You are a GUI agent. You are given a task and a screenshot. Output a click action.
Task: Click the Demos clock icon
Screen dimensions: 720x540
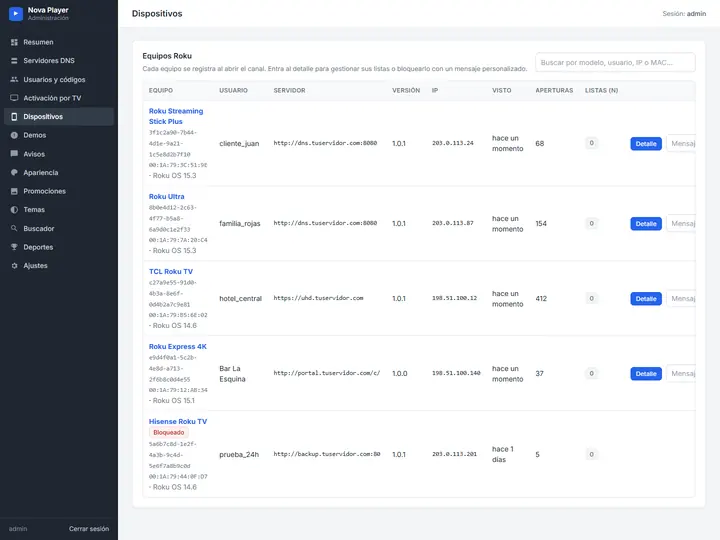click(x=14, y=135)
